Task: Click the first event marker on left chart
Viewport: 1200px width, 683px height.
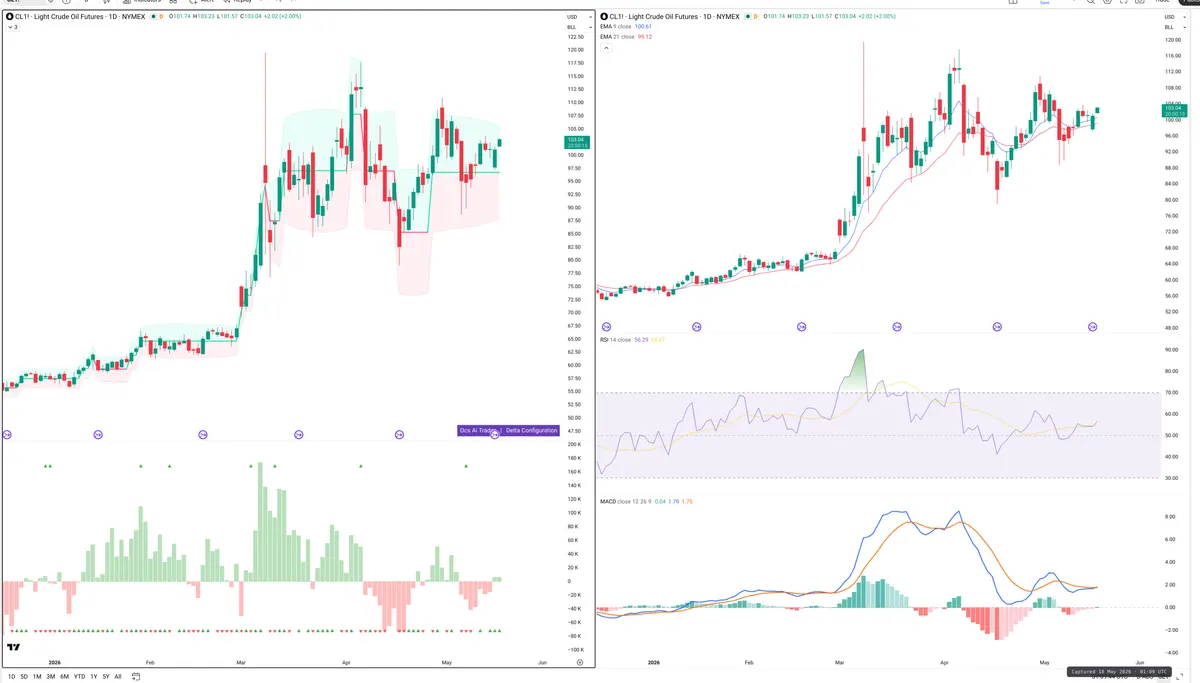Action: (7, 434)
